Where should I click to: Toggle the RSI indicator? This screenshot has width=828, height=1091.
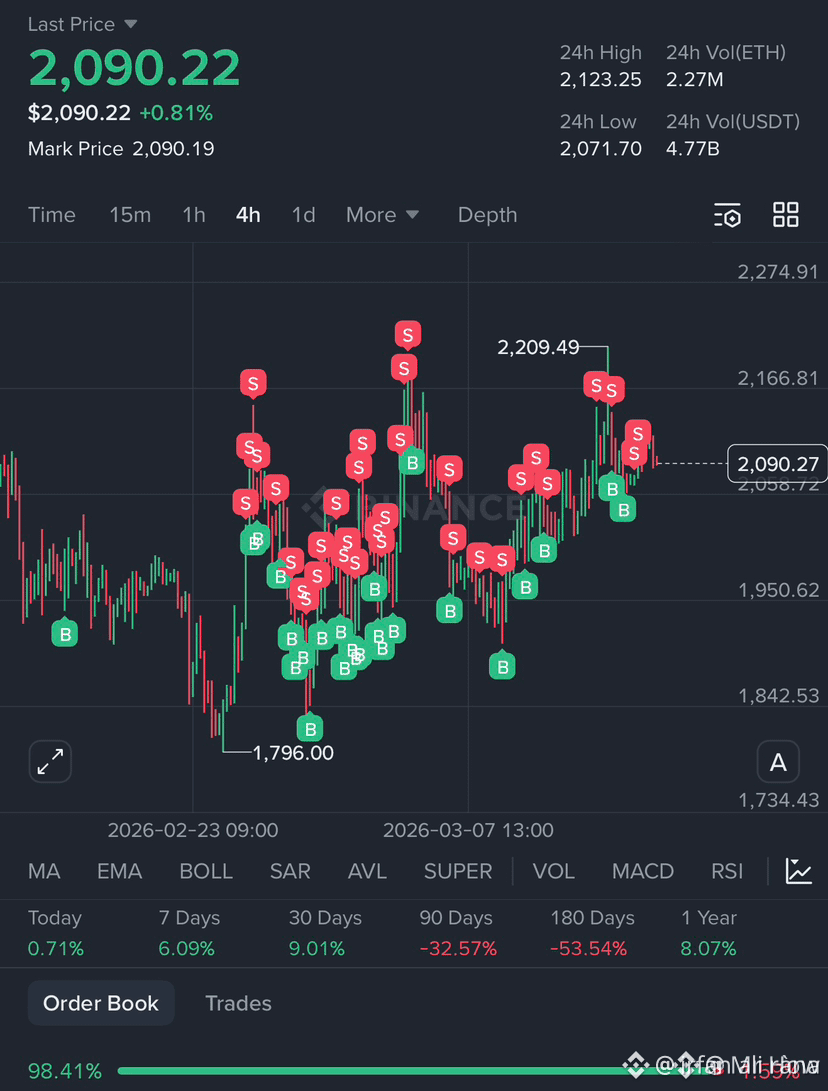(x=727, y=871)
